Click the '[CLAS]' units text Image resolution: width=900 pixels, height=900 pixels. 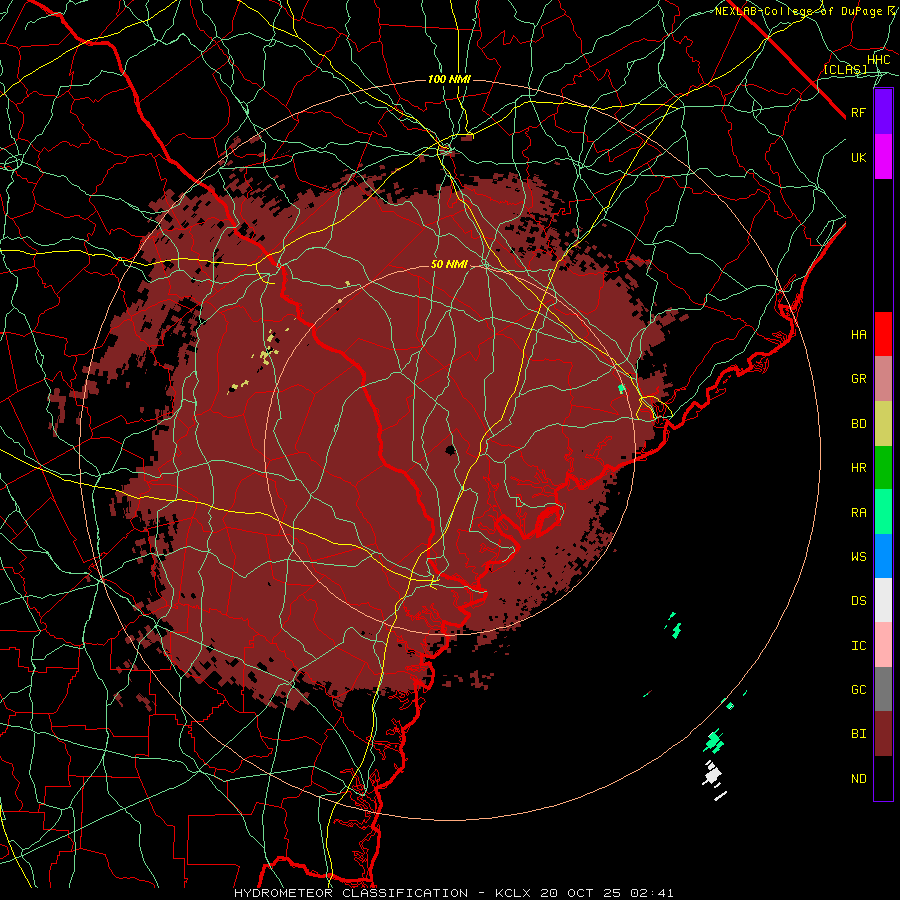pyautogui.click(x=845, y=69)
